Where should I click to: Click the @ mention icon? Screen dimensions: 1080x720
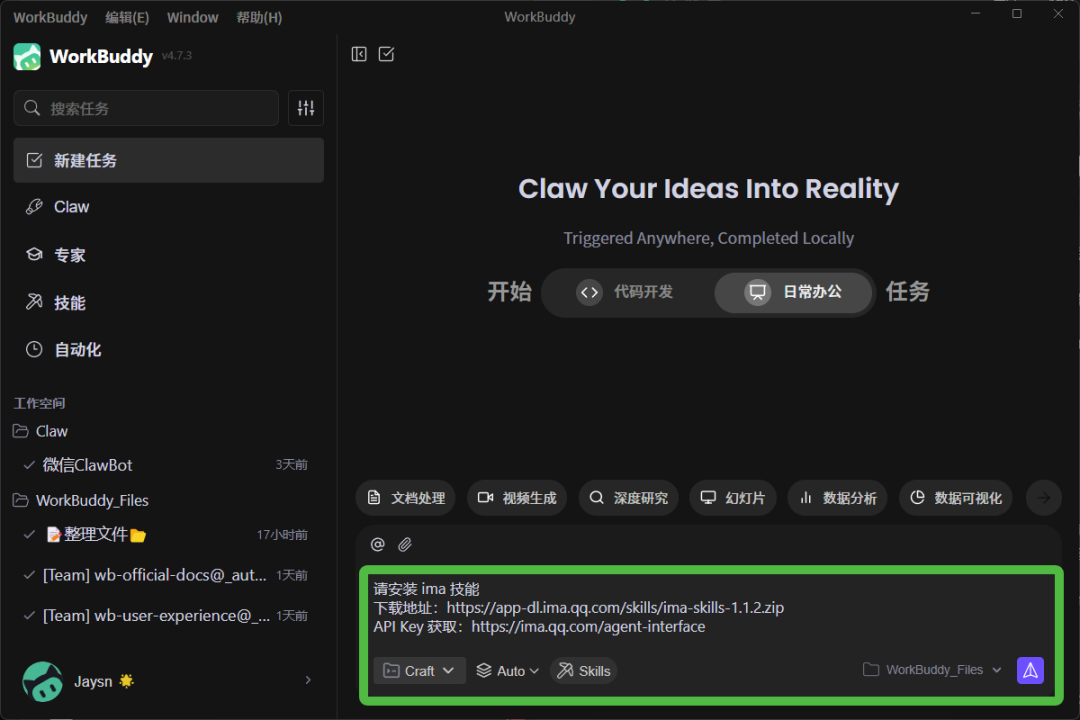click(x=378, y=544)
